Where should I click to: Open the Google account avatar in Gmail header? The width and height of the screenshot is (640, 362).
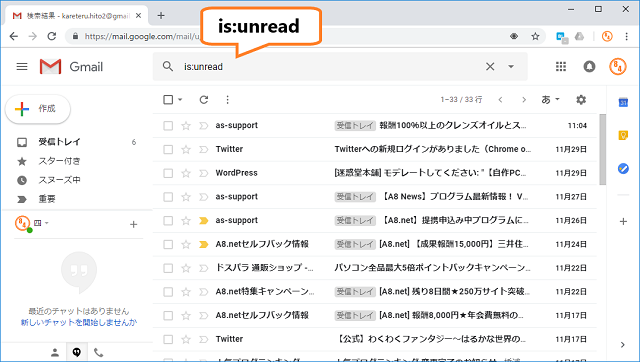point(618,67)
